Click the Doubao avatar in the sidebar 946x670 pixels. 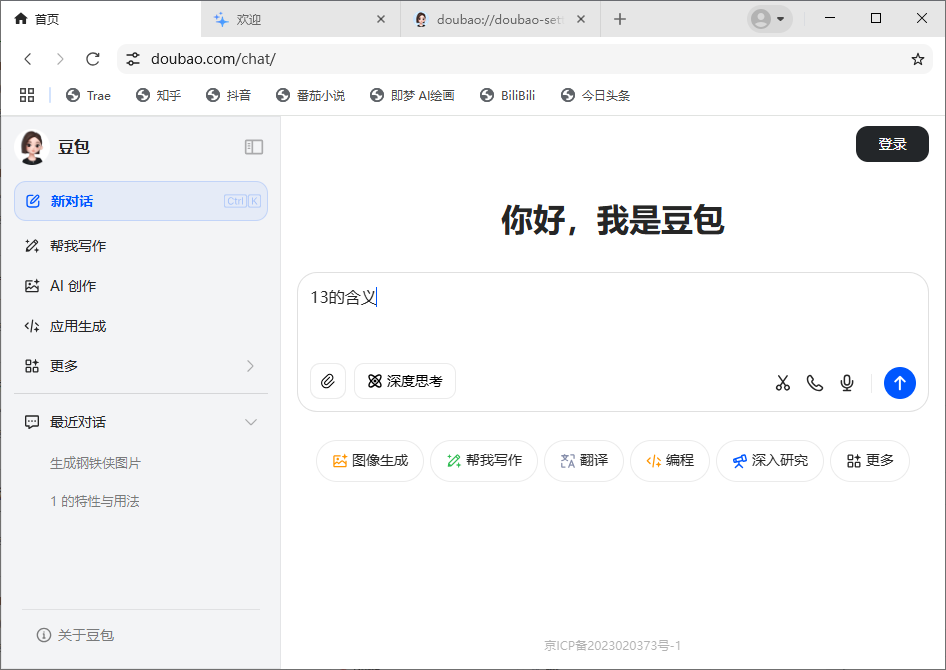[x=31, y=147]
